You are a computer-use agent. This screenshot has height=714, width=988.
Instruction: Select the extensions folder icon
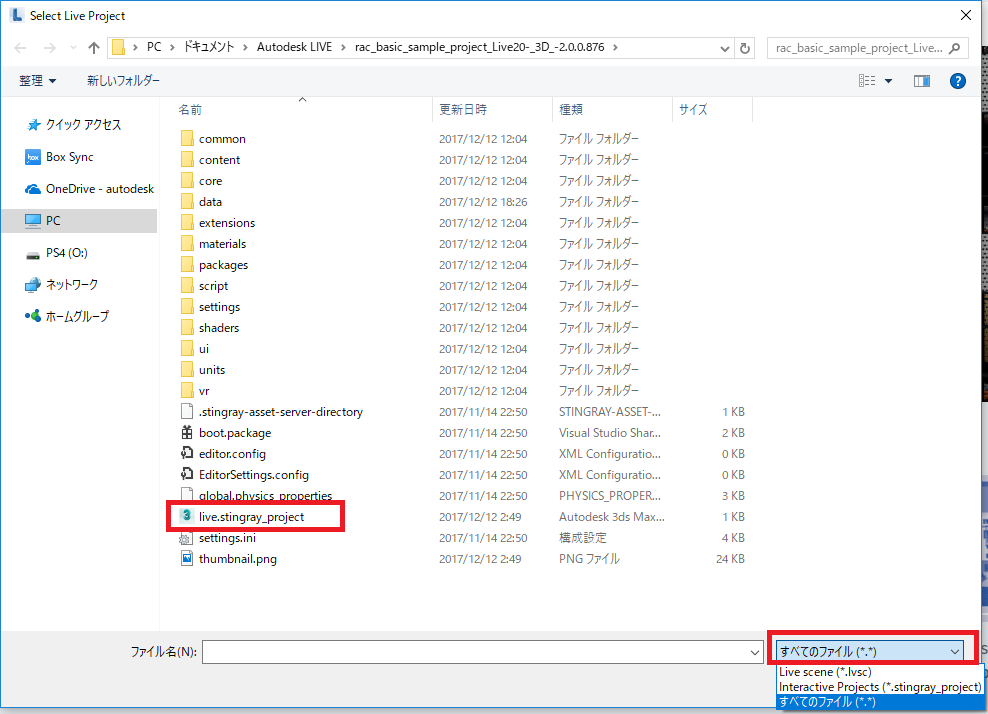187,222
